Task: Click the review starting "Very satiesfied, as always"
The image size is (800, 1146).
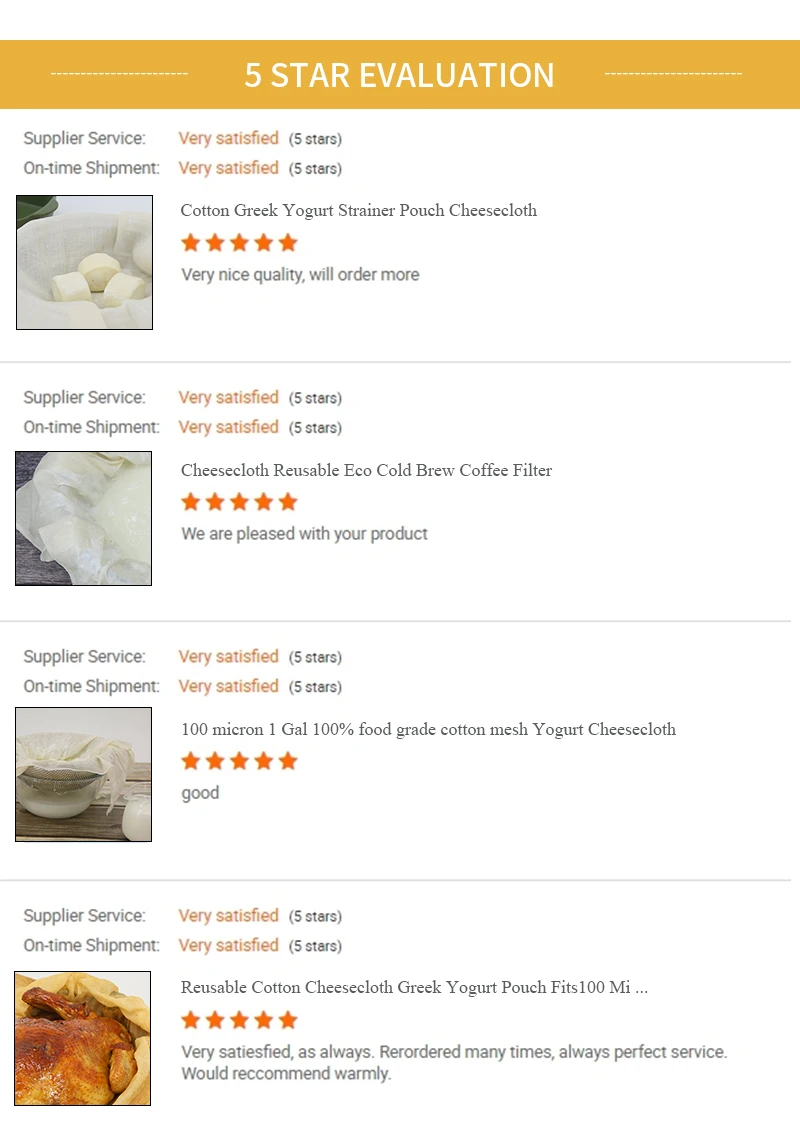Action: 454,1062
